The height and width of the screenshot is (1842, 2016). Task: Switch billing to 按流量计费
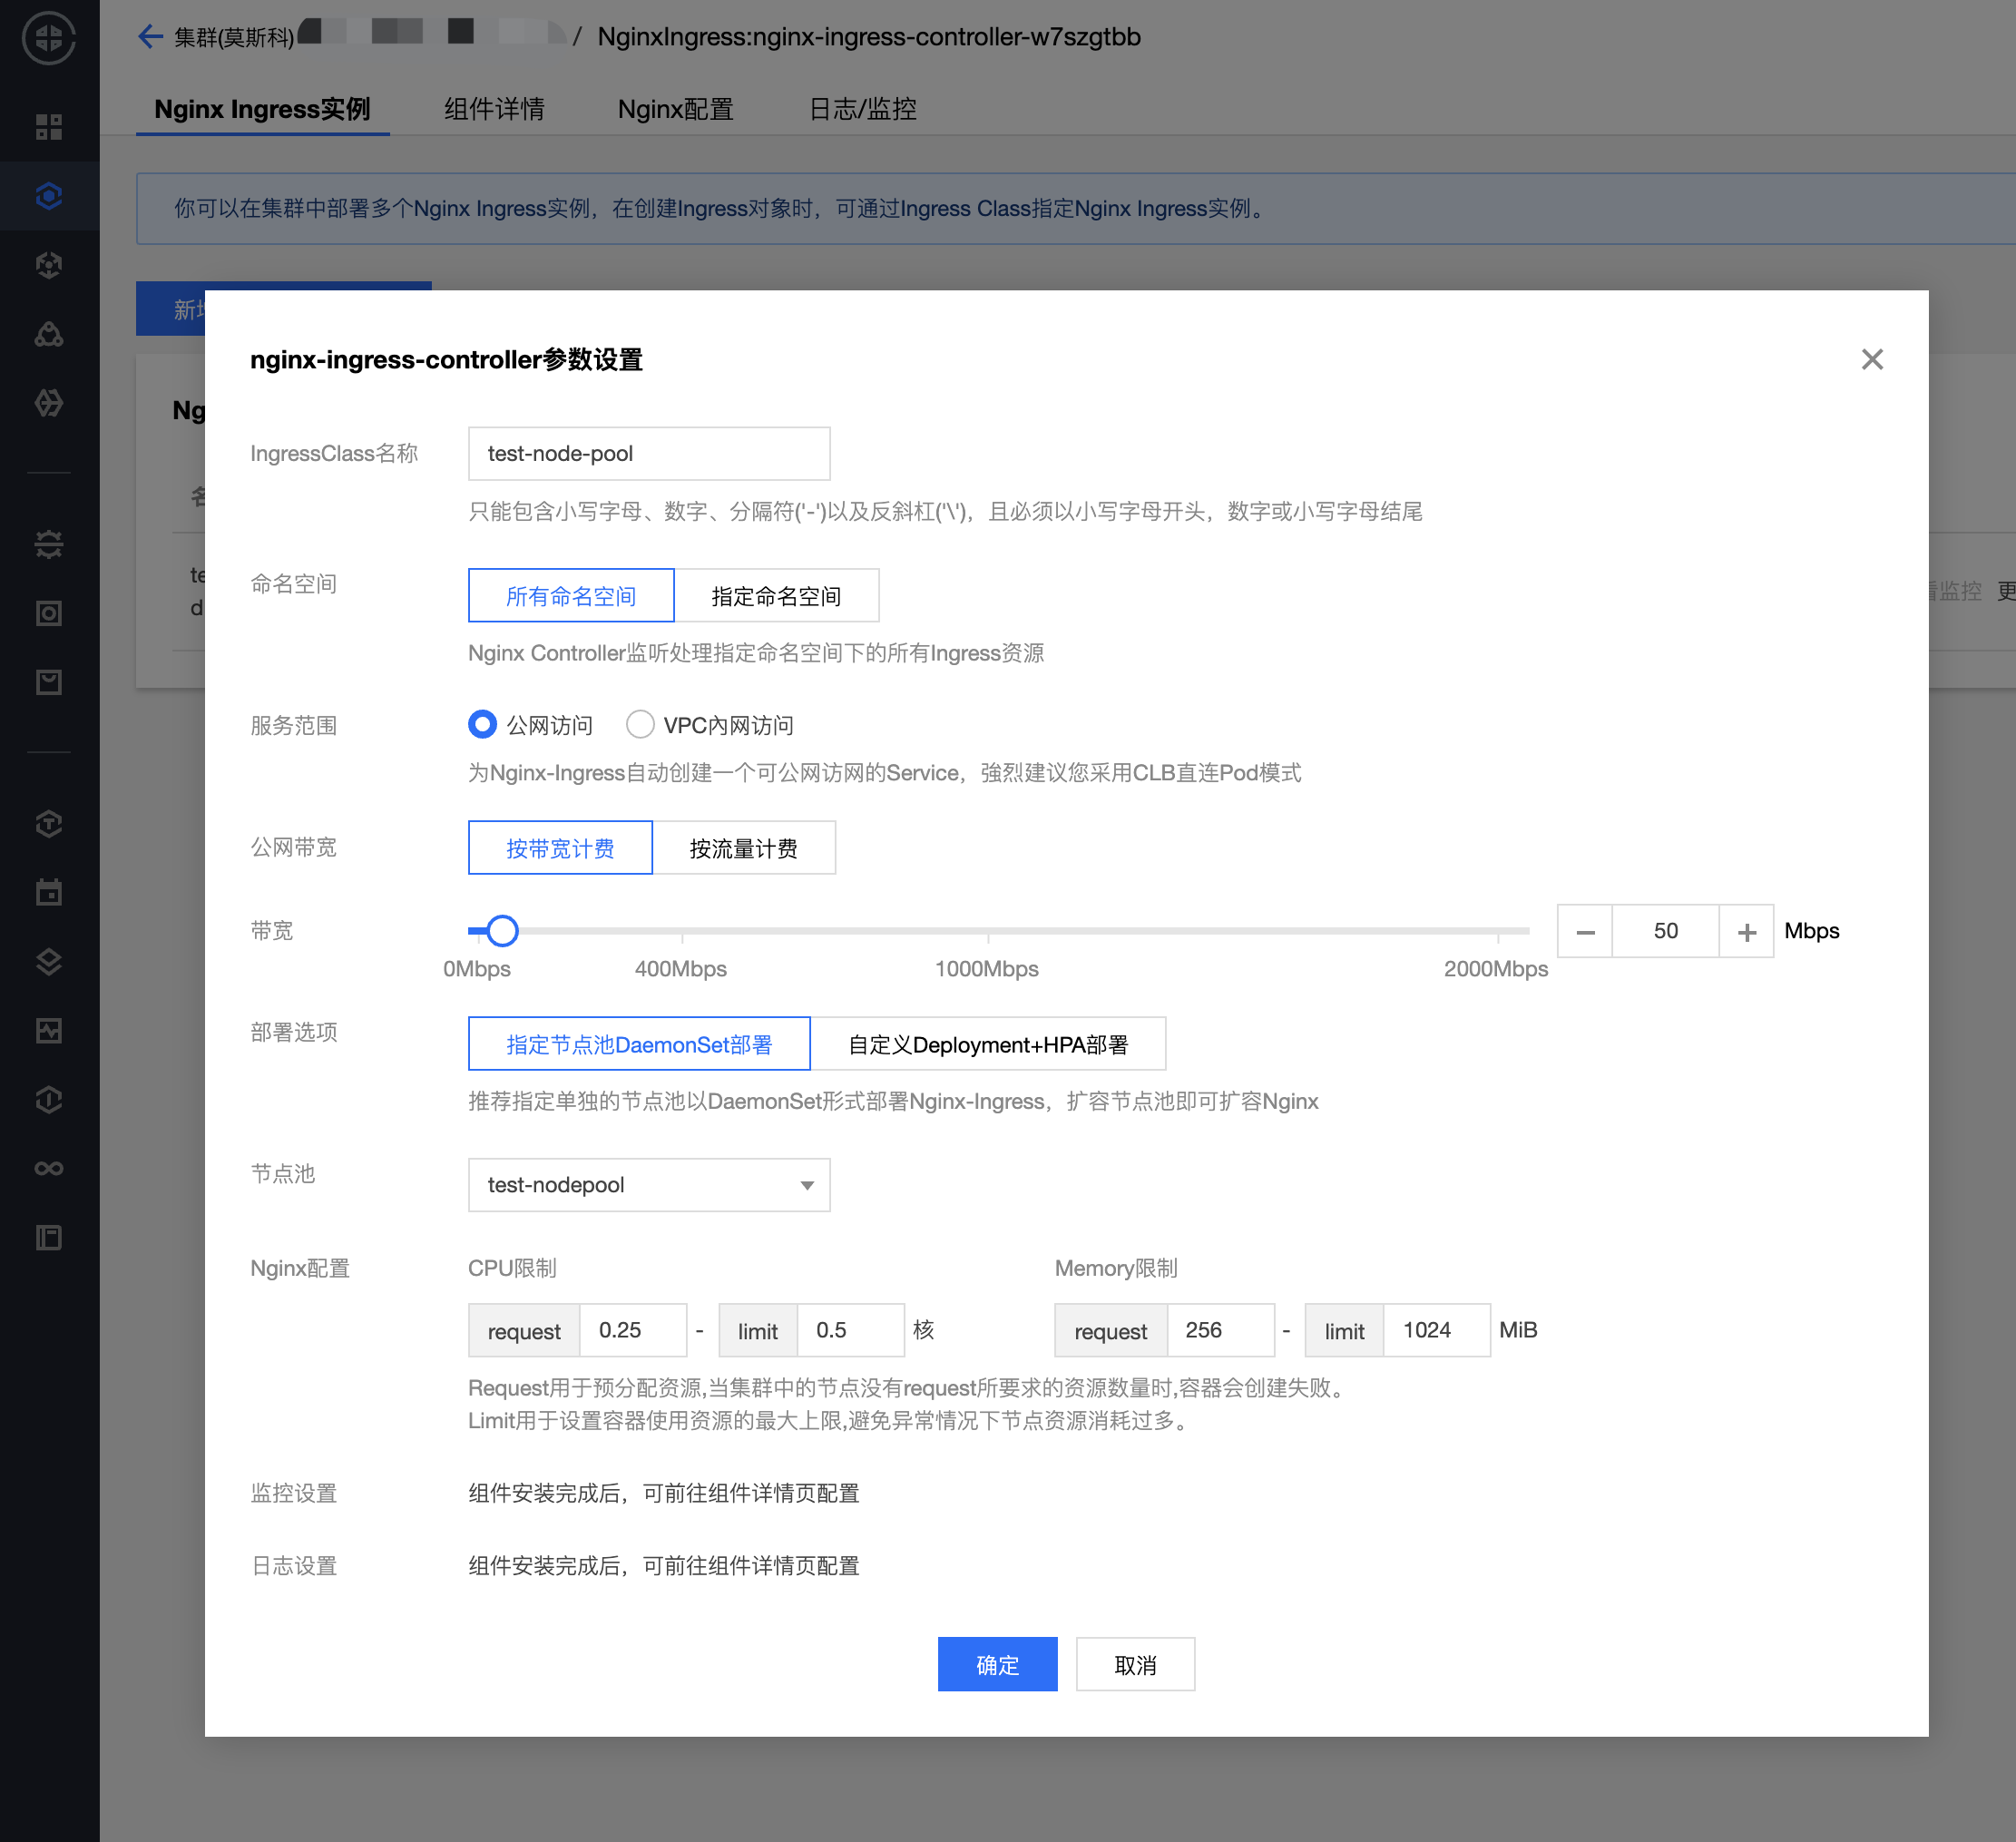coord(743,848)
